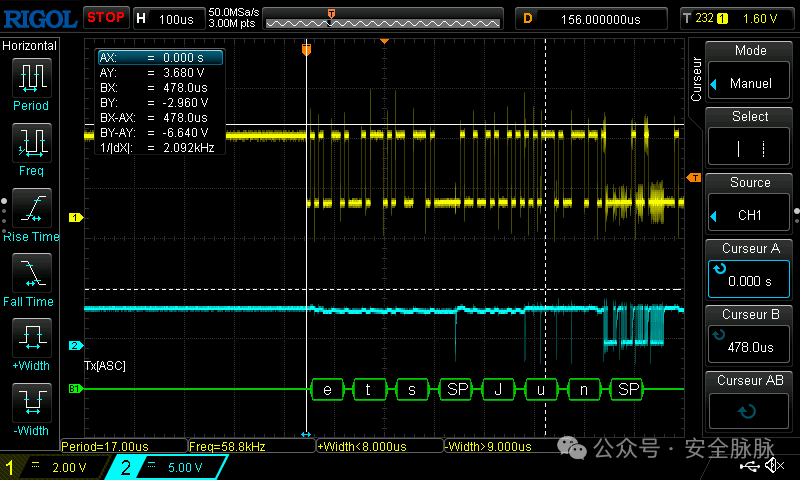Image resolution: width=800 pixels, height=480 pixels.
Task: Select the +Width measurement icon
Action: pos(32,338)
